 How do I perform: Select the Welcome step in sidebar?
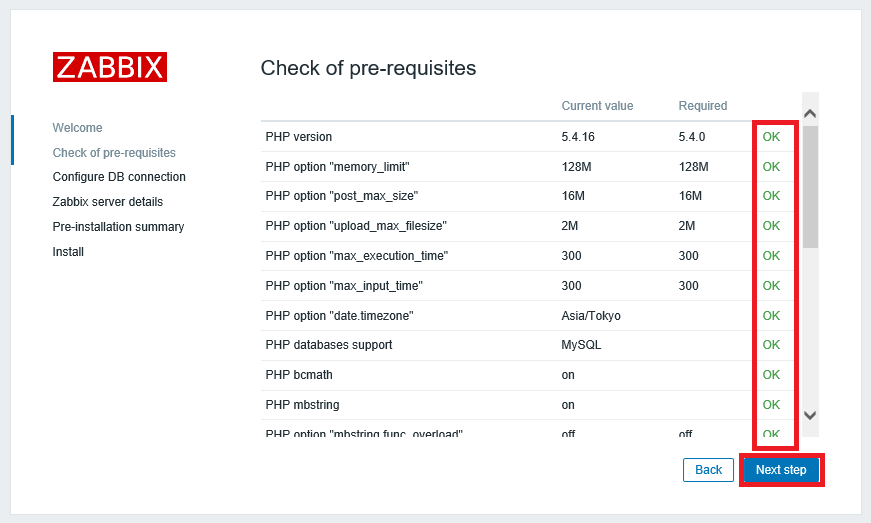77,128
